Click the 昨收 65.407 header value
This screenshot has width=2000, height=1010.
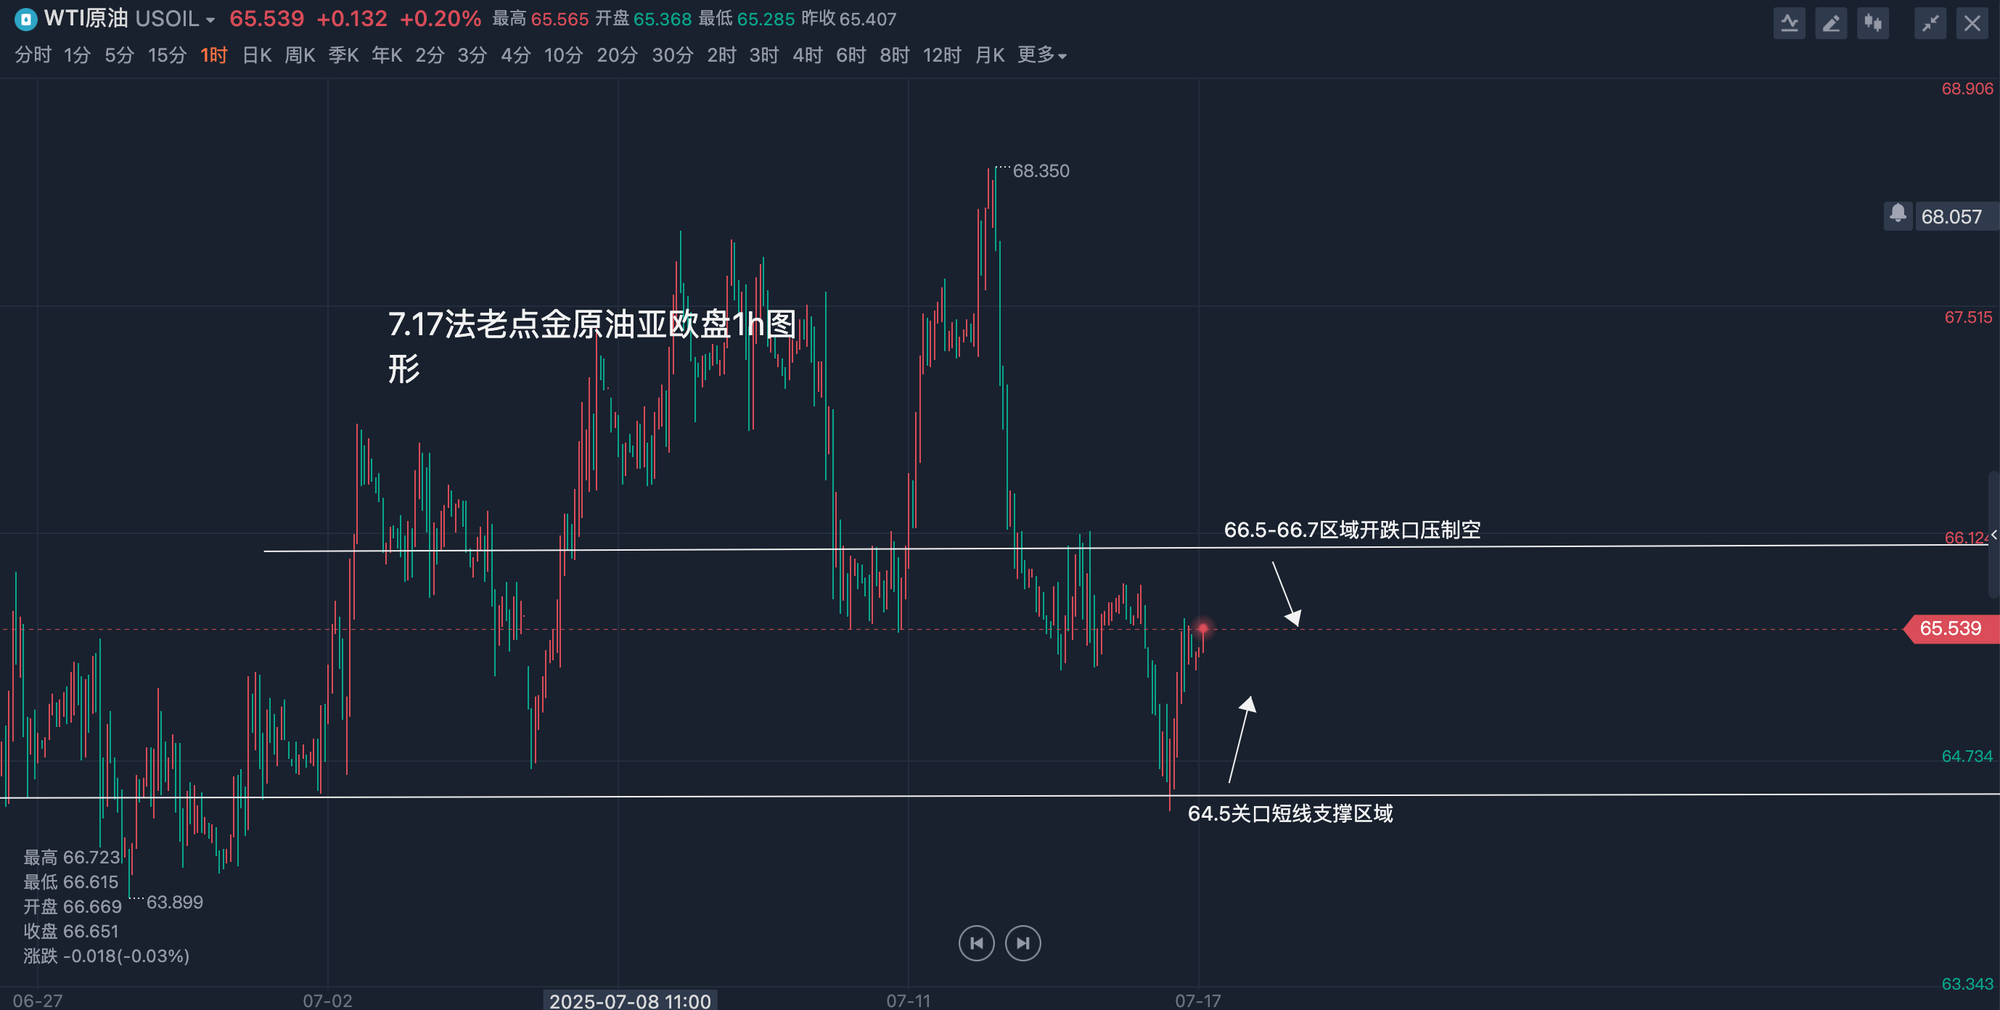pyautogui.click(x=849, y=19)
